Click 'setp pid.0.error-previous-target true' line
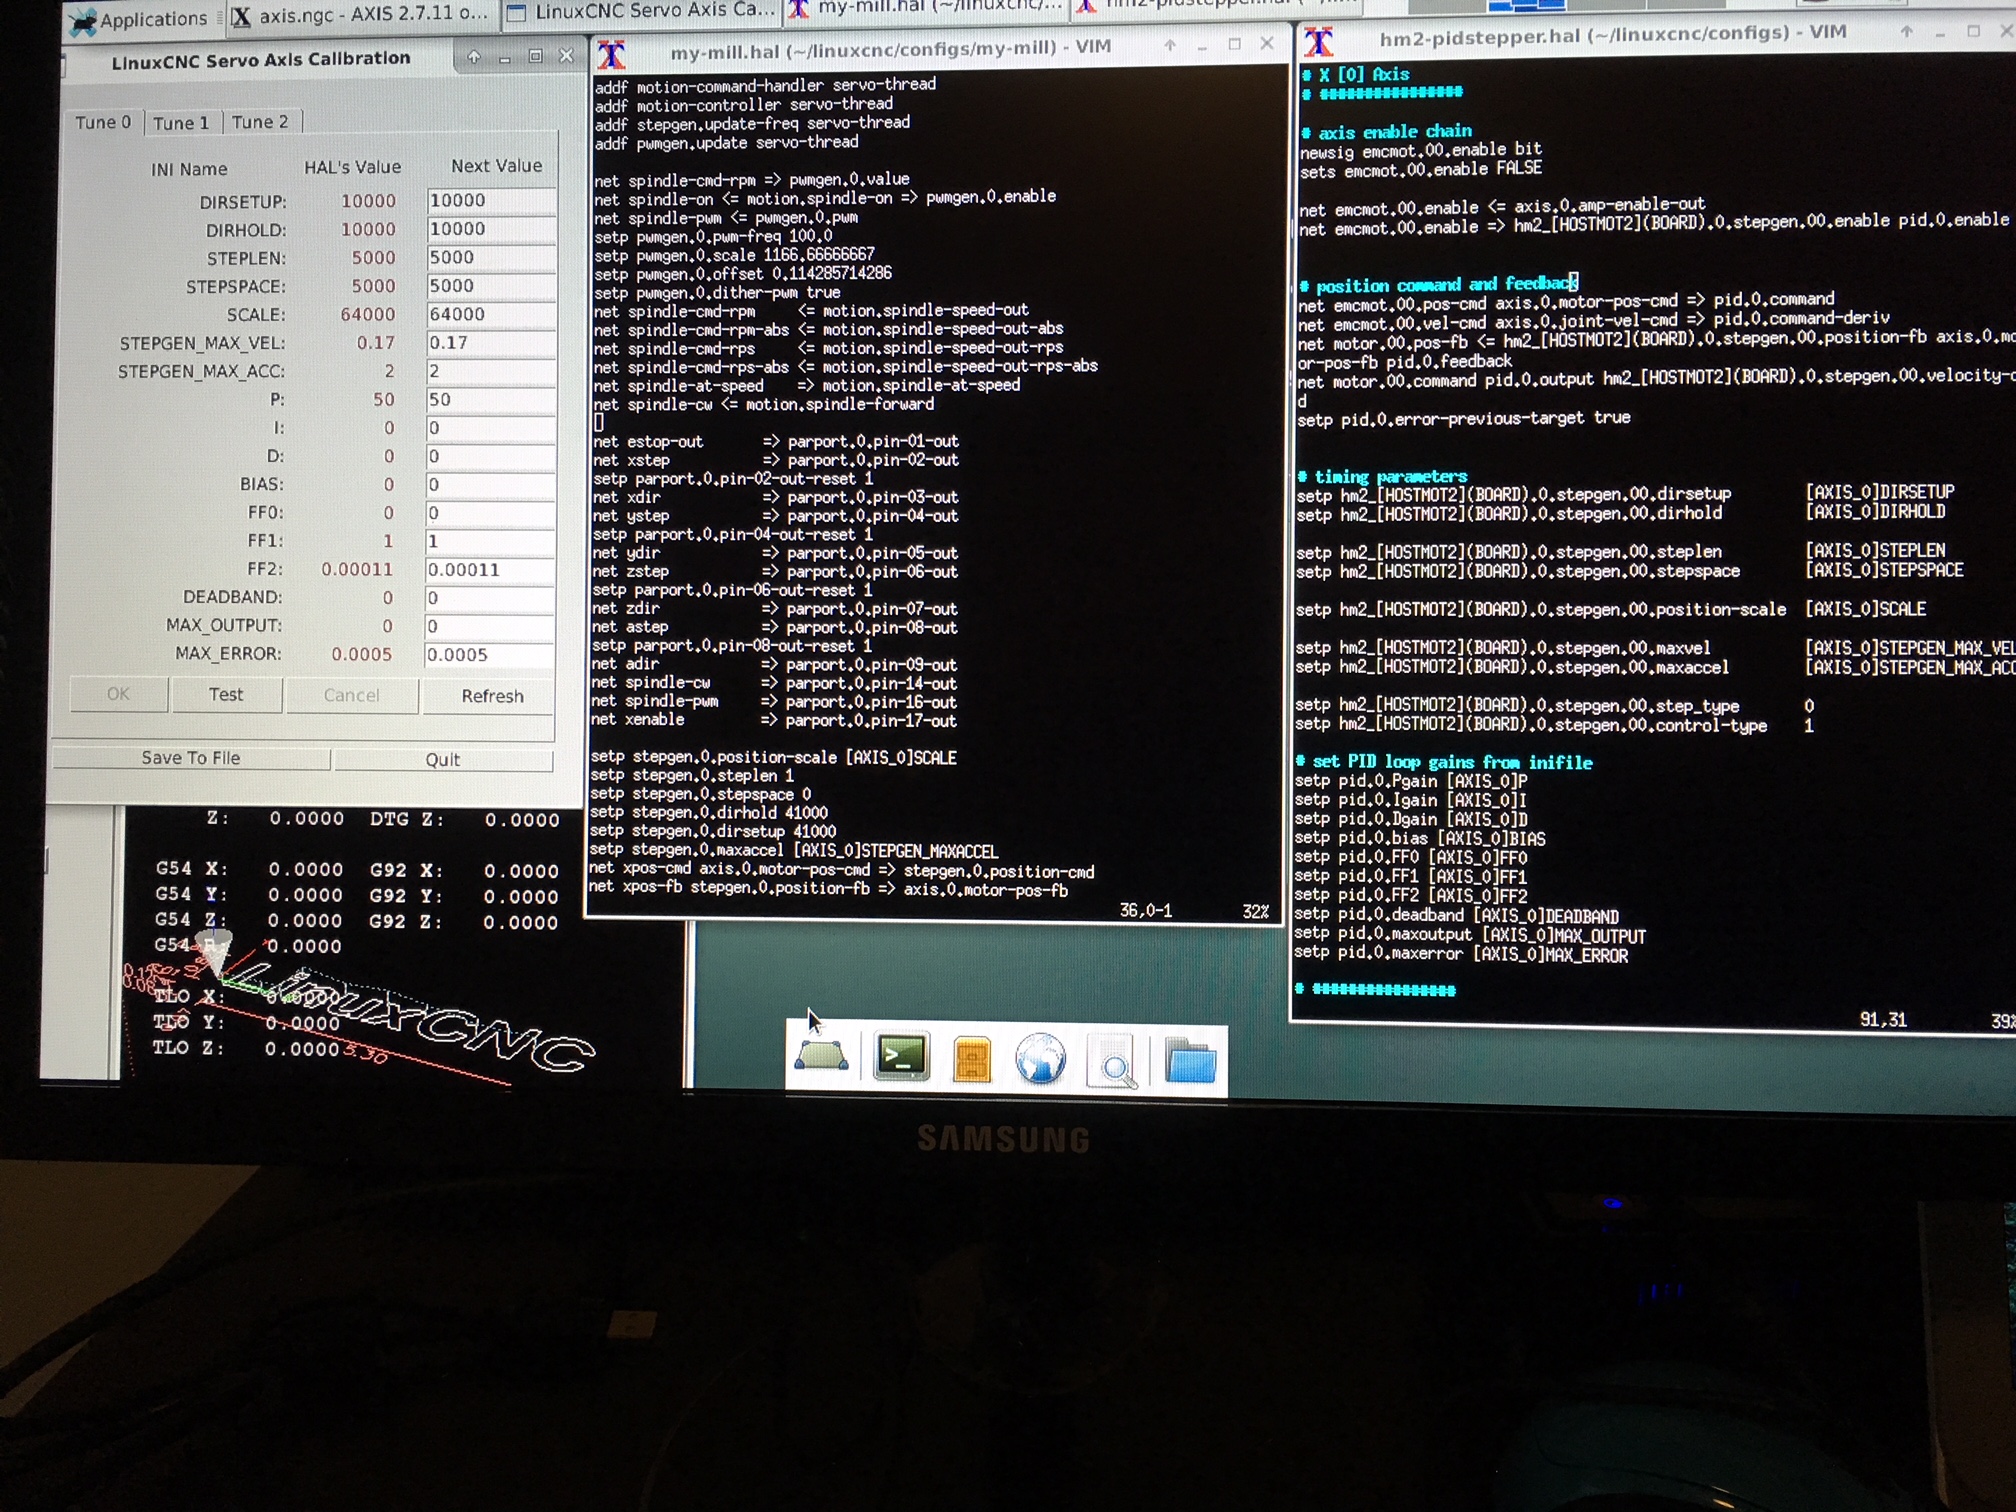 point(1463,418)
